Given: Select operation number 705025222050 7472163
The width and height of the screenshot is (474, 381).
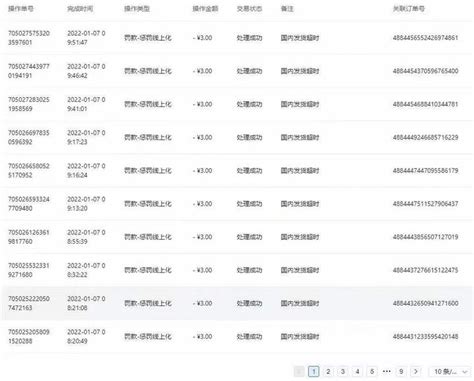Looking at the screenshot, I should coord(29,303).
